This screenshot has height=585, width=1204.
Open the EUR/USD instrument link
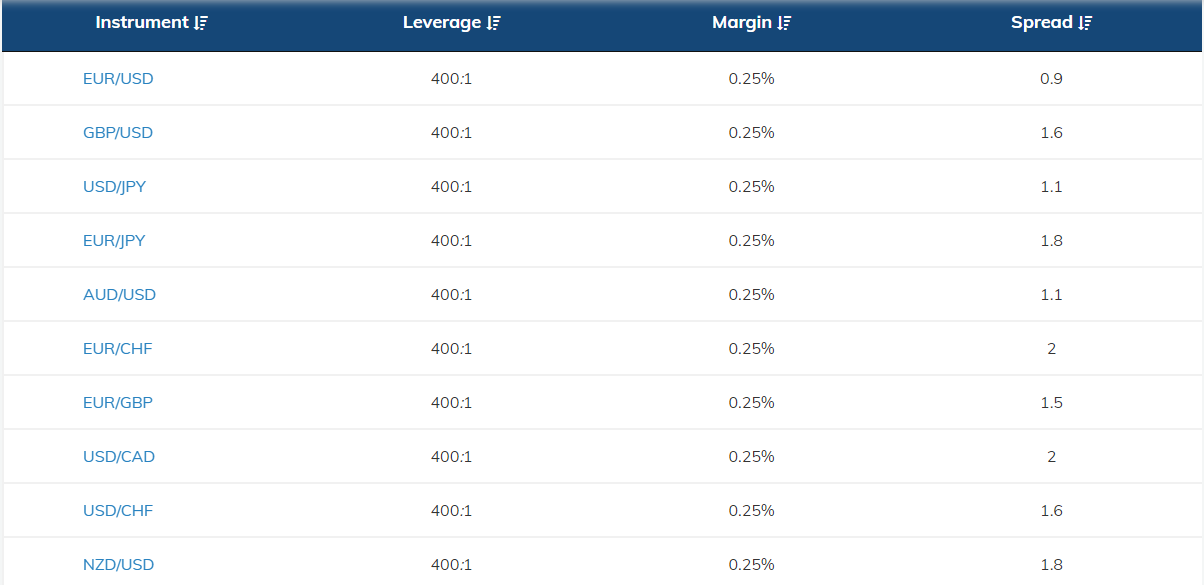[x=118, y=78]
